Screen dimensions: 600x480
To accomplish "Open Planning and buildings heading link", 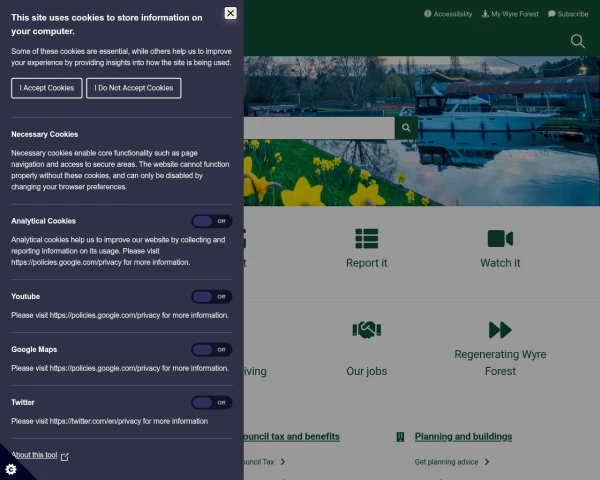I will coord(463,437).
